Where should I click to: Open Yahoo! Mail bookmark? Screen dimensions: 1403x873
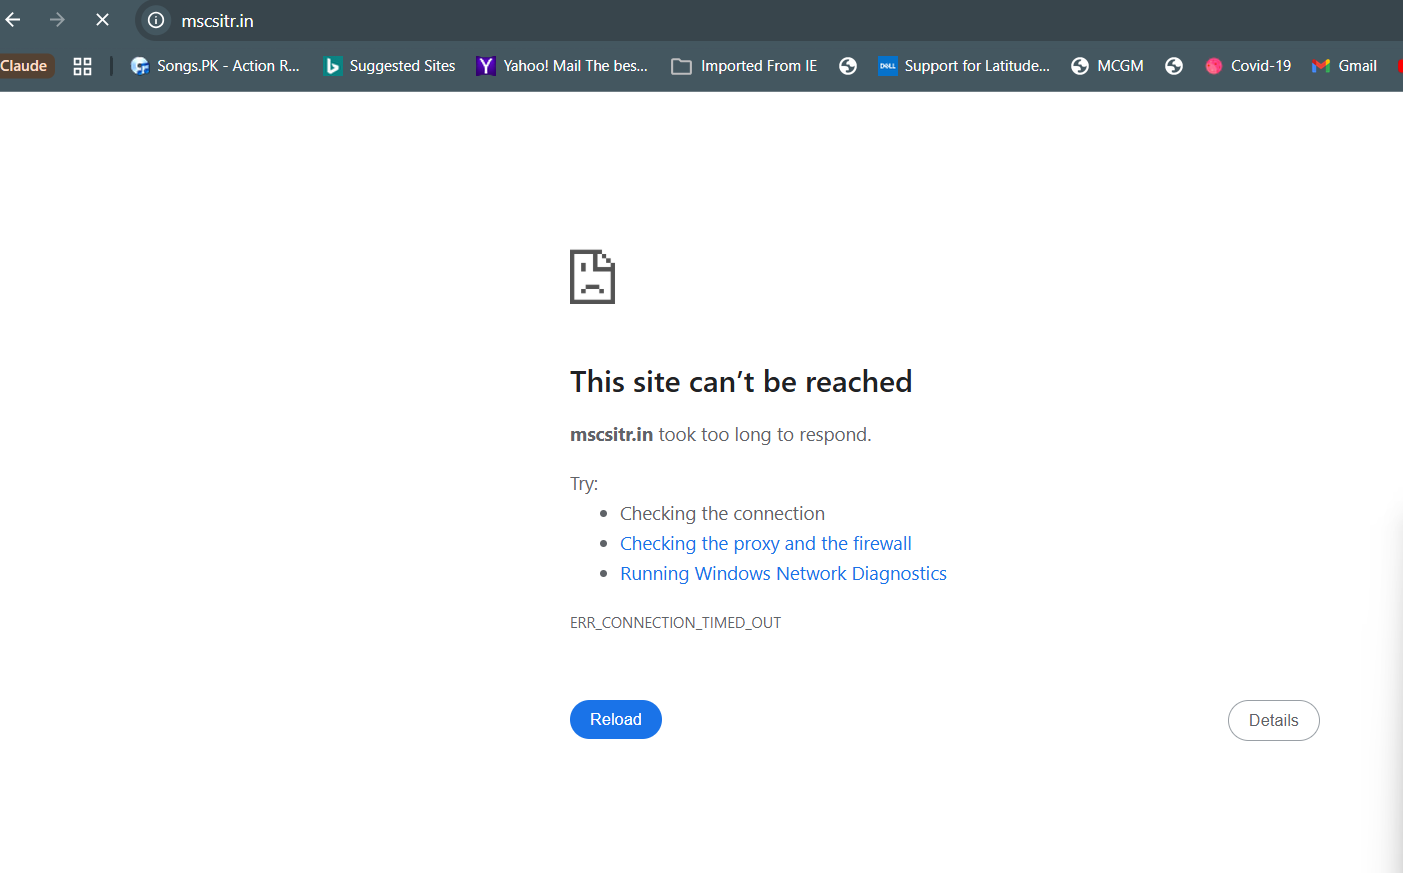pyautogui.click(x=562, y=66)
